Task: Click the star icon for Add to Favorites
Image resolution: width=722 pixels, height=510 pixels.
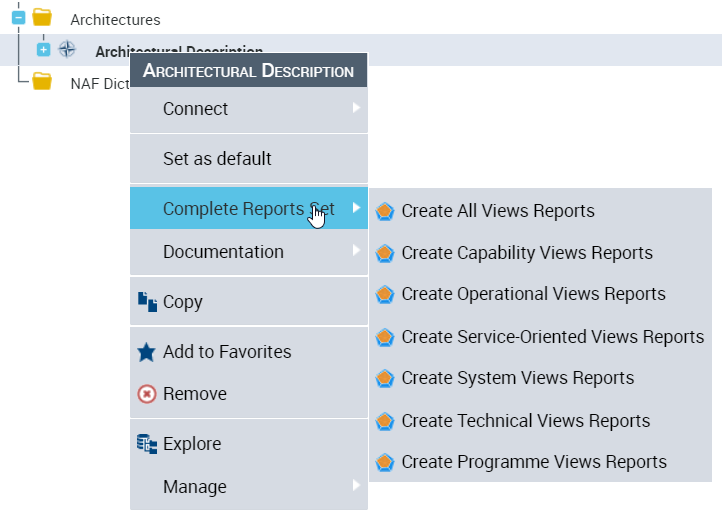Action: pyautogui.click(x=147, y=352)
